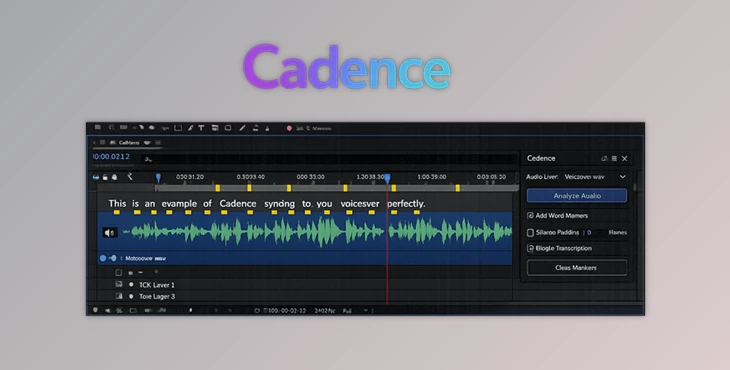Image resolution: width=730 pixels, height=370 pixels.
Task: Click the zigzag graph icon left of the time ruler
Action: pos(130,176)
